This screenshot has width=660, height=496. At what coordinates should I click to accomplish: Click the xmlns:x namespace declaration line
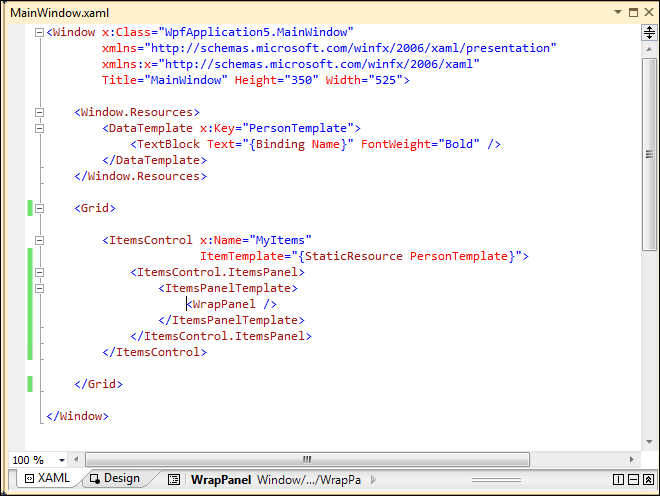tap(291, 64)
